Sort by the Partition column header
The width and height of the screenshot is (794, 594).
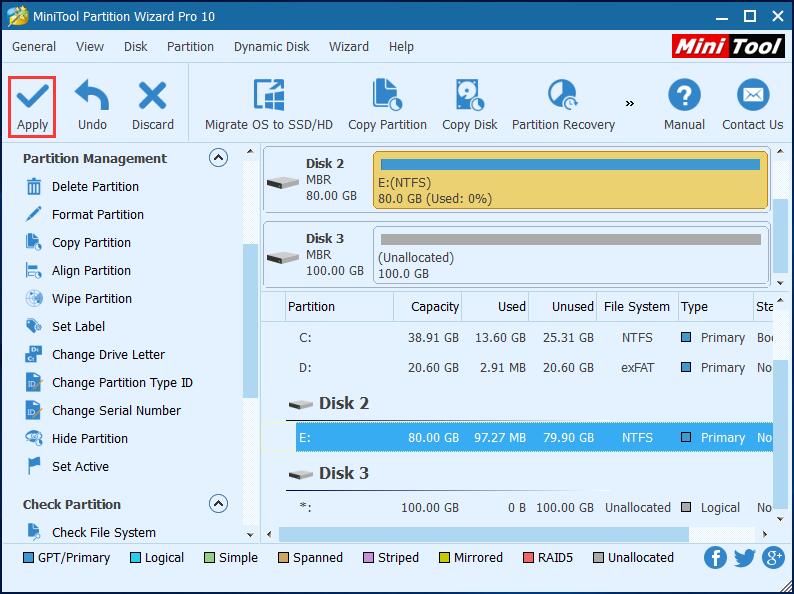(339, 306)
